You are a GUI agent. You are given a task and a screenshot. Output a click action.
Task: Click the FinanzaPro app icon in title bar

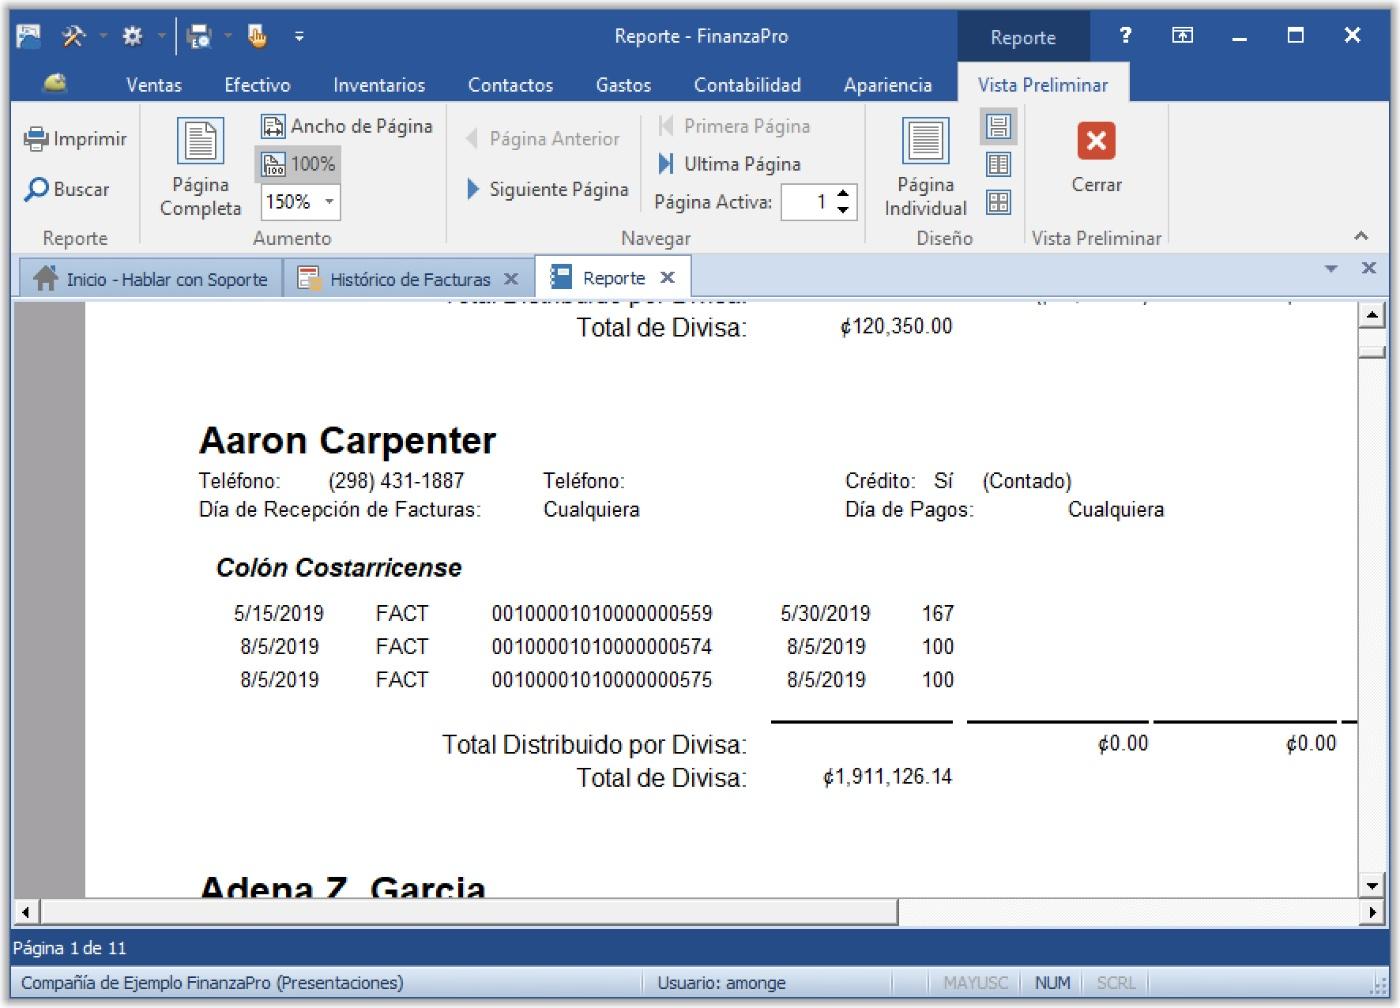(x=29, y=36)
